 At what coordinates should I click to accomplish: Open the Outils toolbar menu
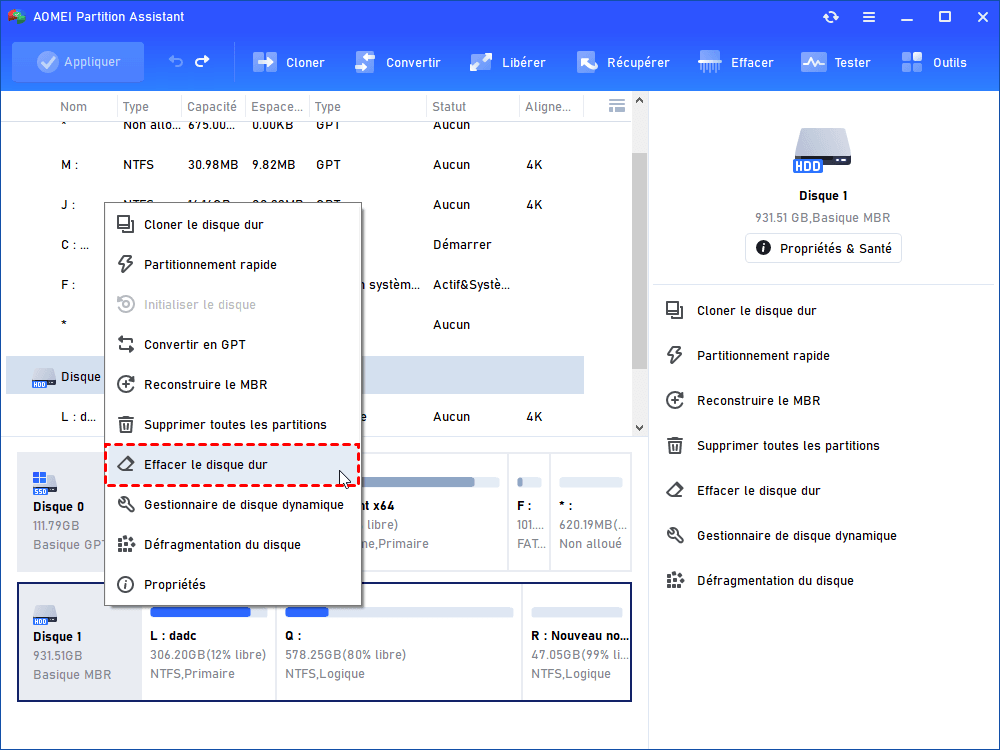(934, 62)
